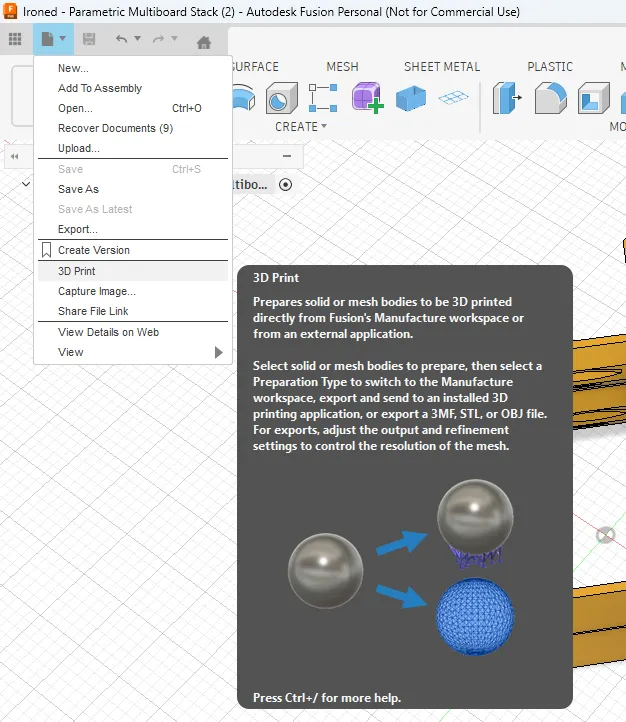Switch to the MESH ribbon tab
This screenshot has height=722, width=626.
pos(342,67)
